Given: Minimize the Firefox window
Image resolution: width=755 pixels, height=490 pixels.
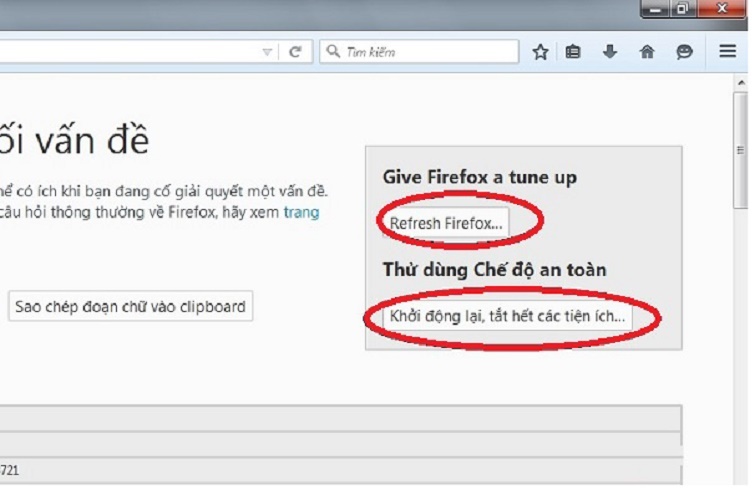Looking at the screenshot, I should click(x=657, y=9).
